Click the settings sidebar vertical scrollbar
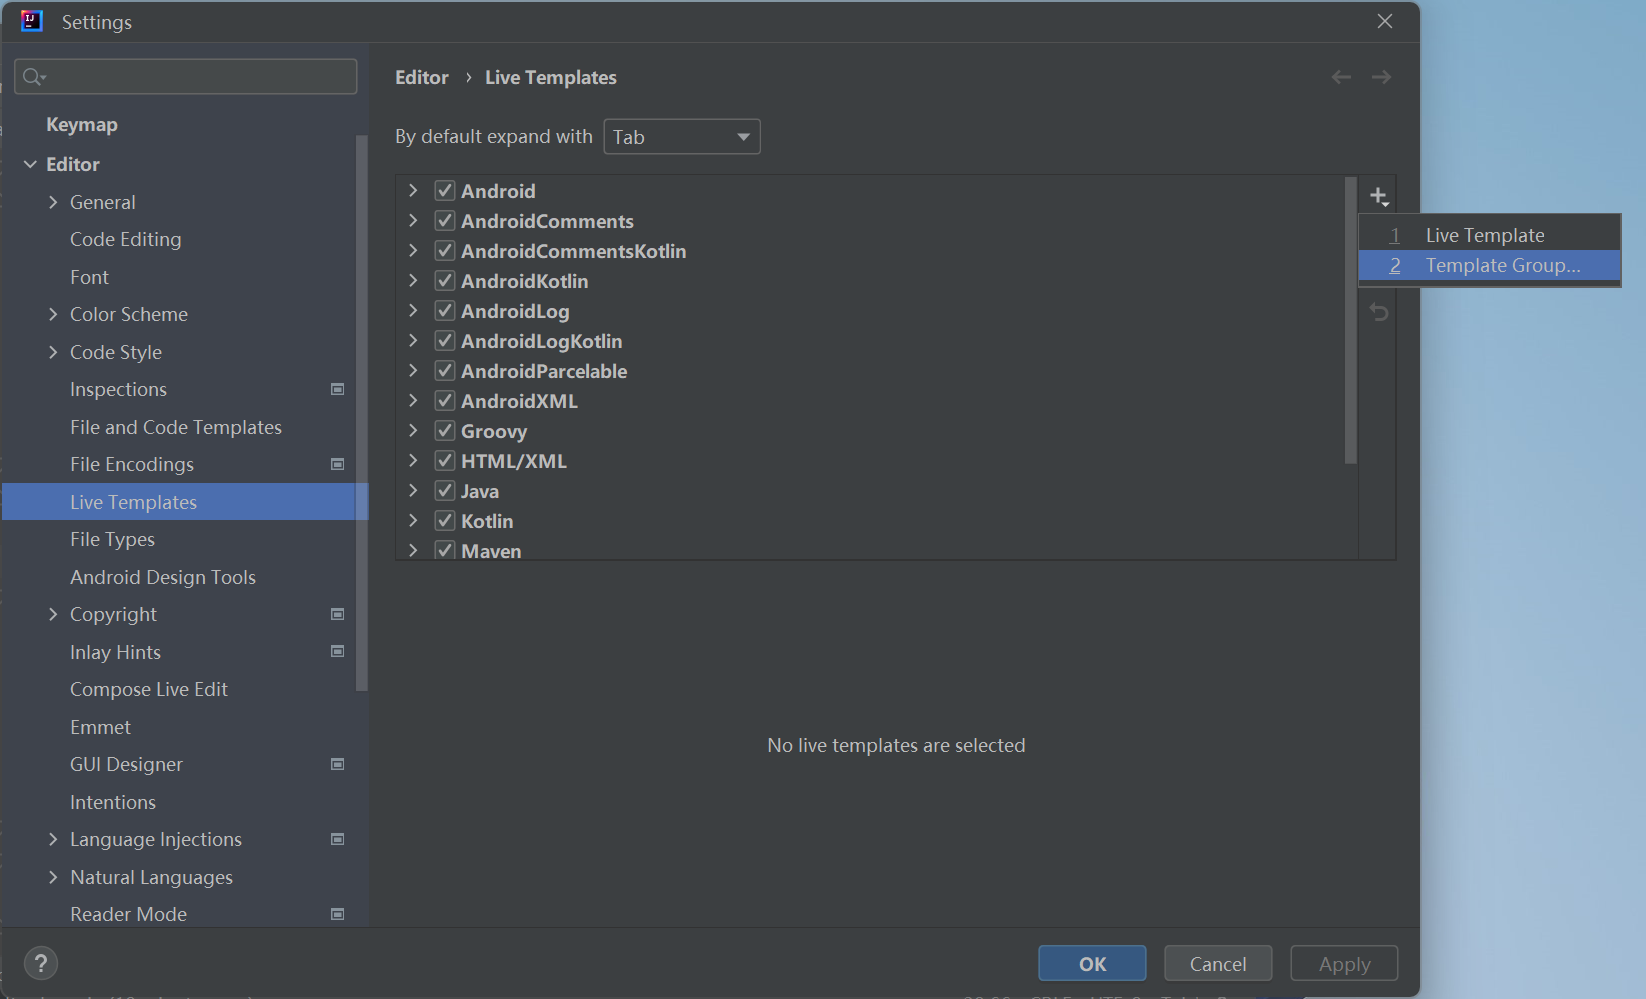This screenshot has width=1646, height=999. coord(362,413)
